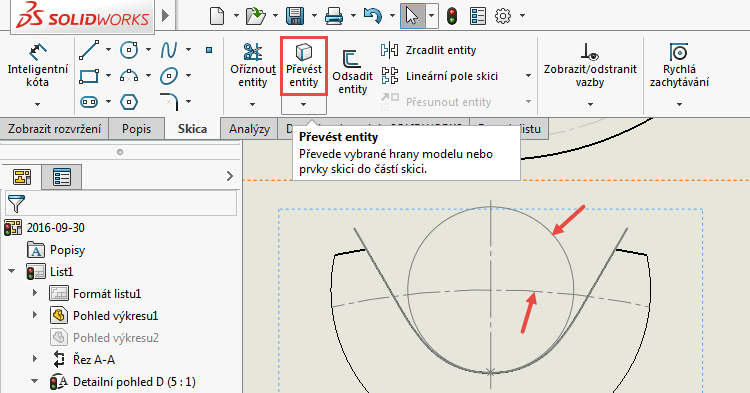Viewport: 750px width, 393px height.
Task: Select the Arc sketch tool
Action: 129,76
